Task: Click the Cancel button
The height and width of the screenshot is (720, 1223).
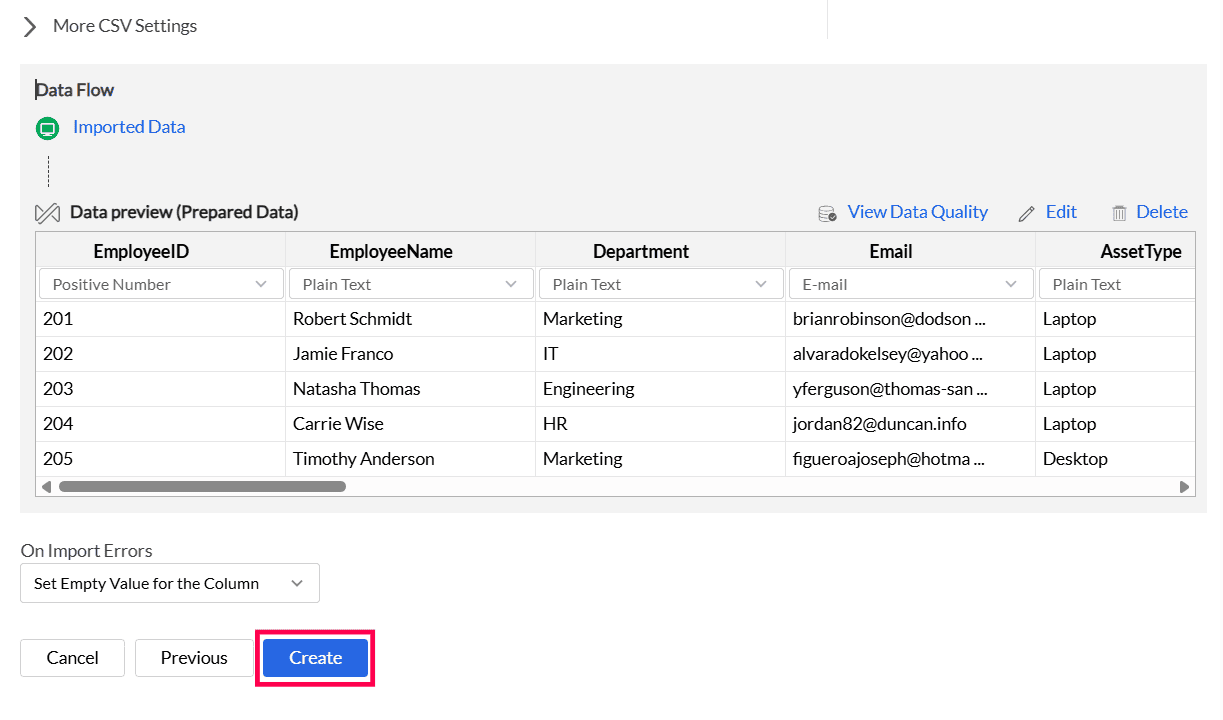Action: [72, 658]
